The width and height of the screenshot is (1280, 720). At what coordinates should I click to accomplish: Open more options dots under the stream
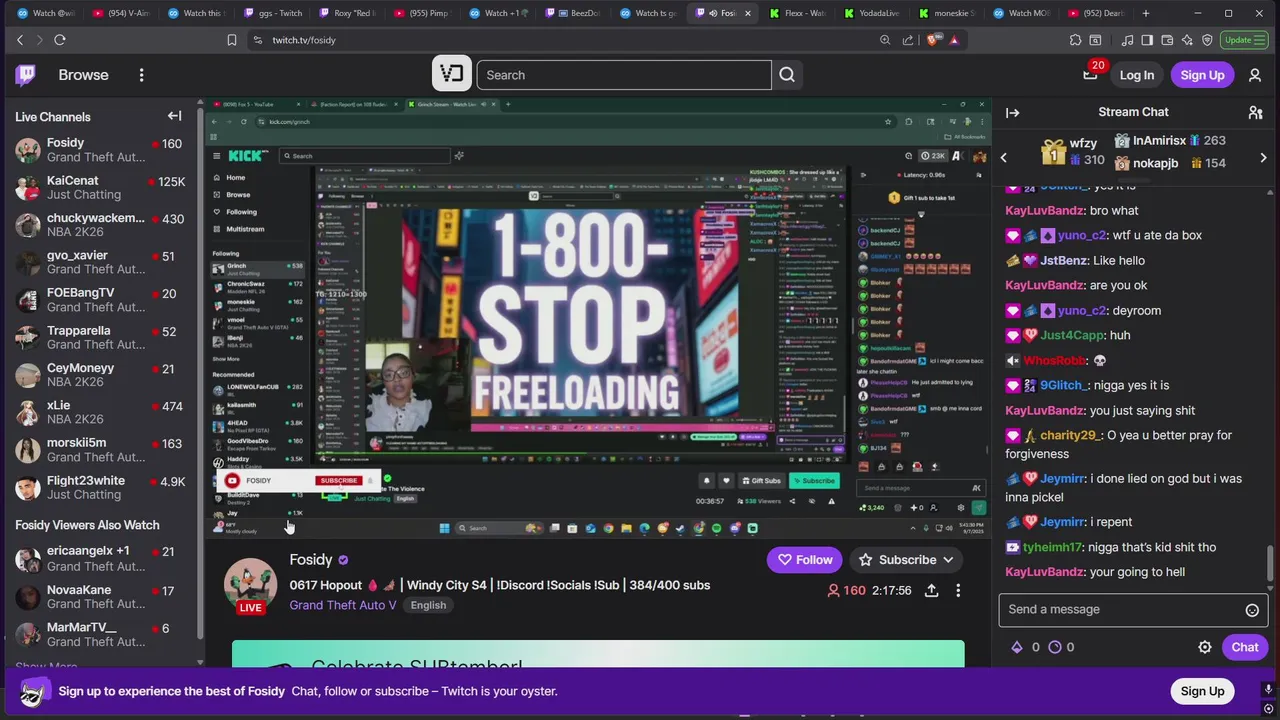[958, 590]
